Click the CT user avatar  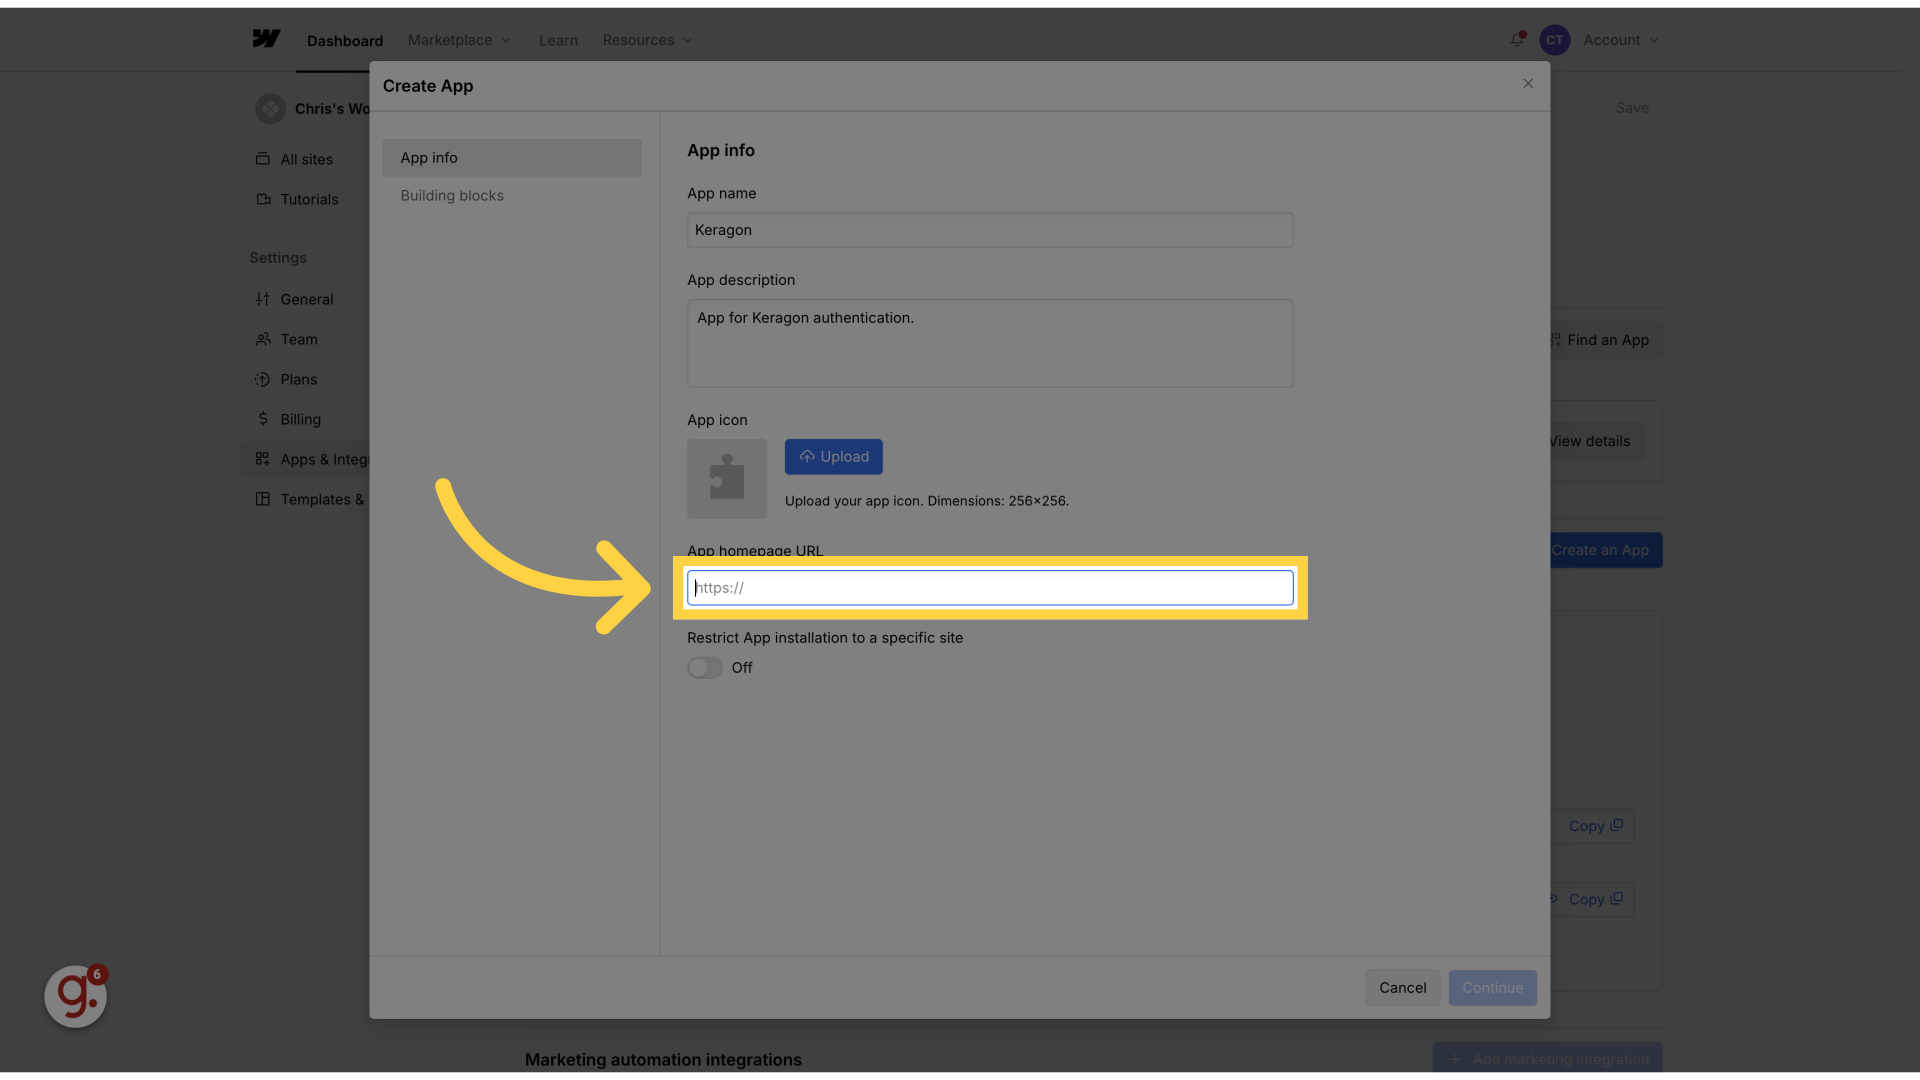tap(1554, 40)
